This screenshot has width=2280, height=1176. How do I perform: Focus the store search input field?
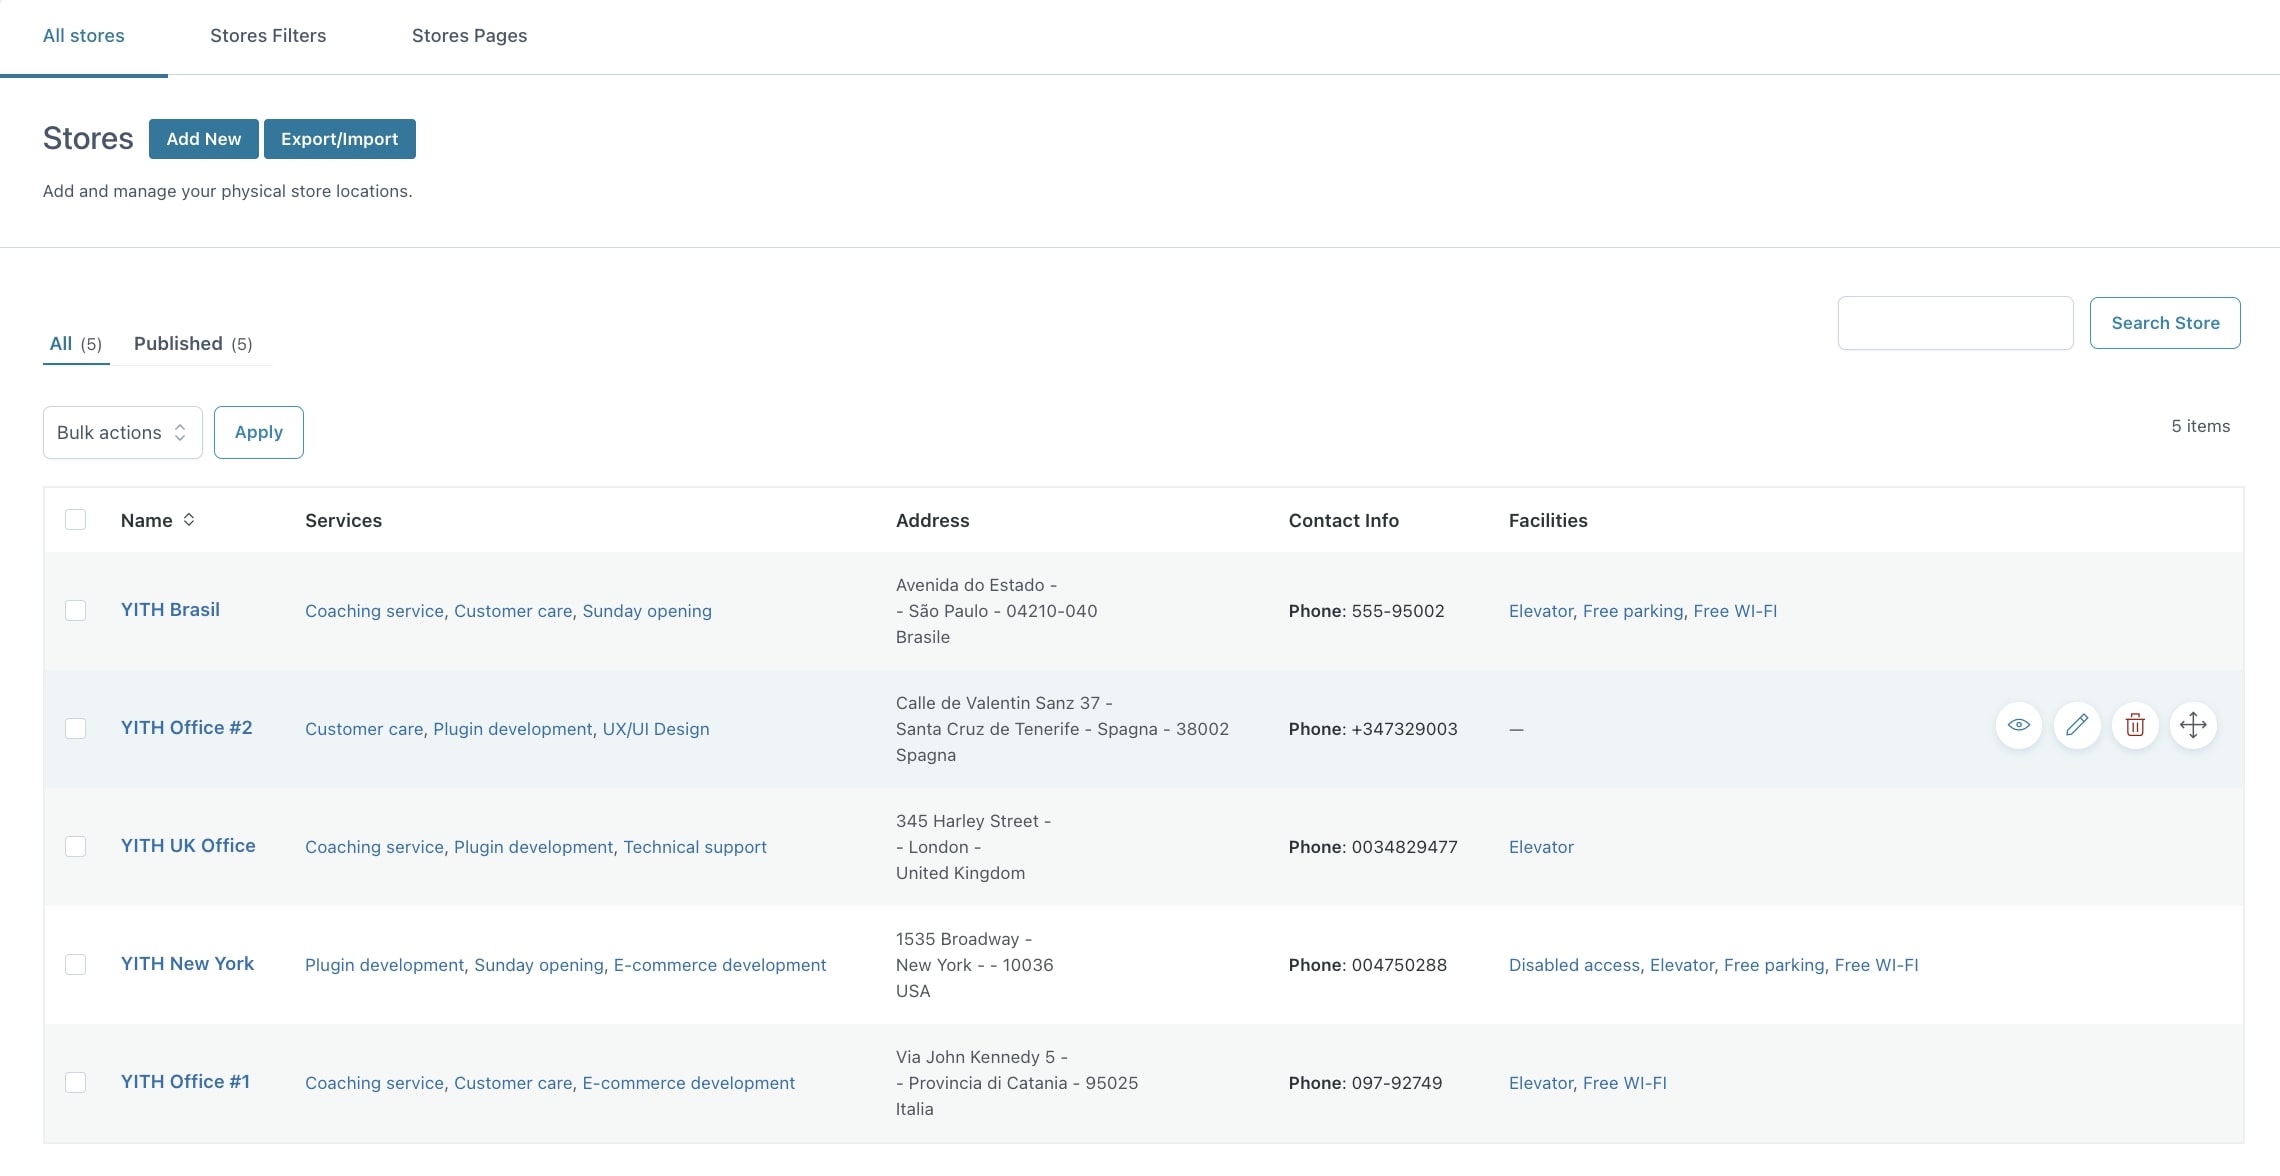click(x=1955, y=323)
